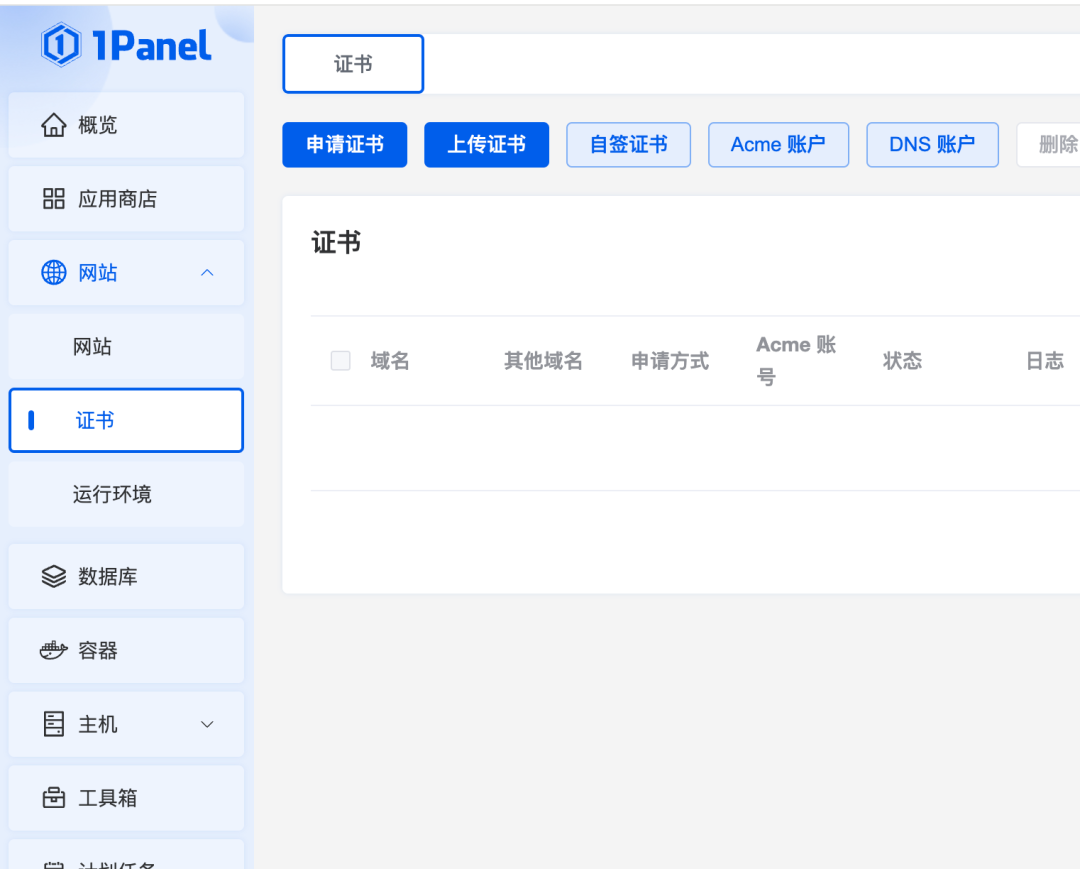Collapse the 网站 menu chevron

(207, 273)
